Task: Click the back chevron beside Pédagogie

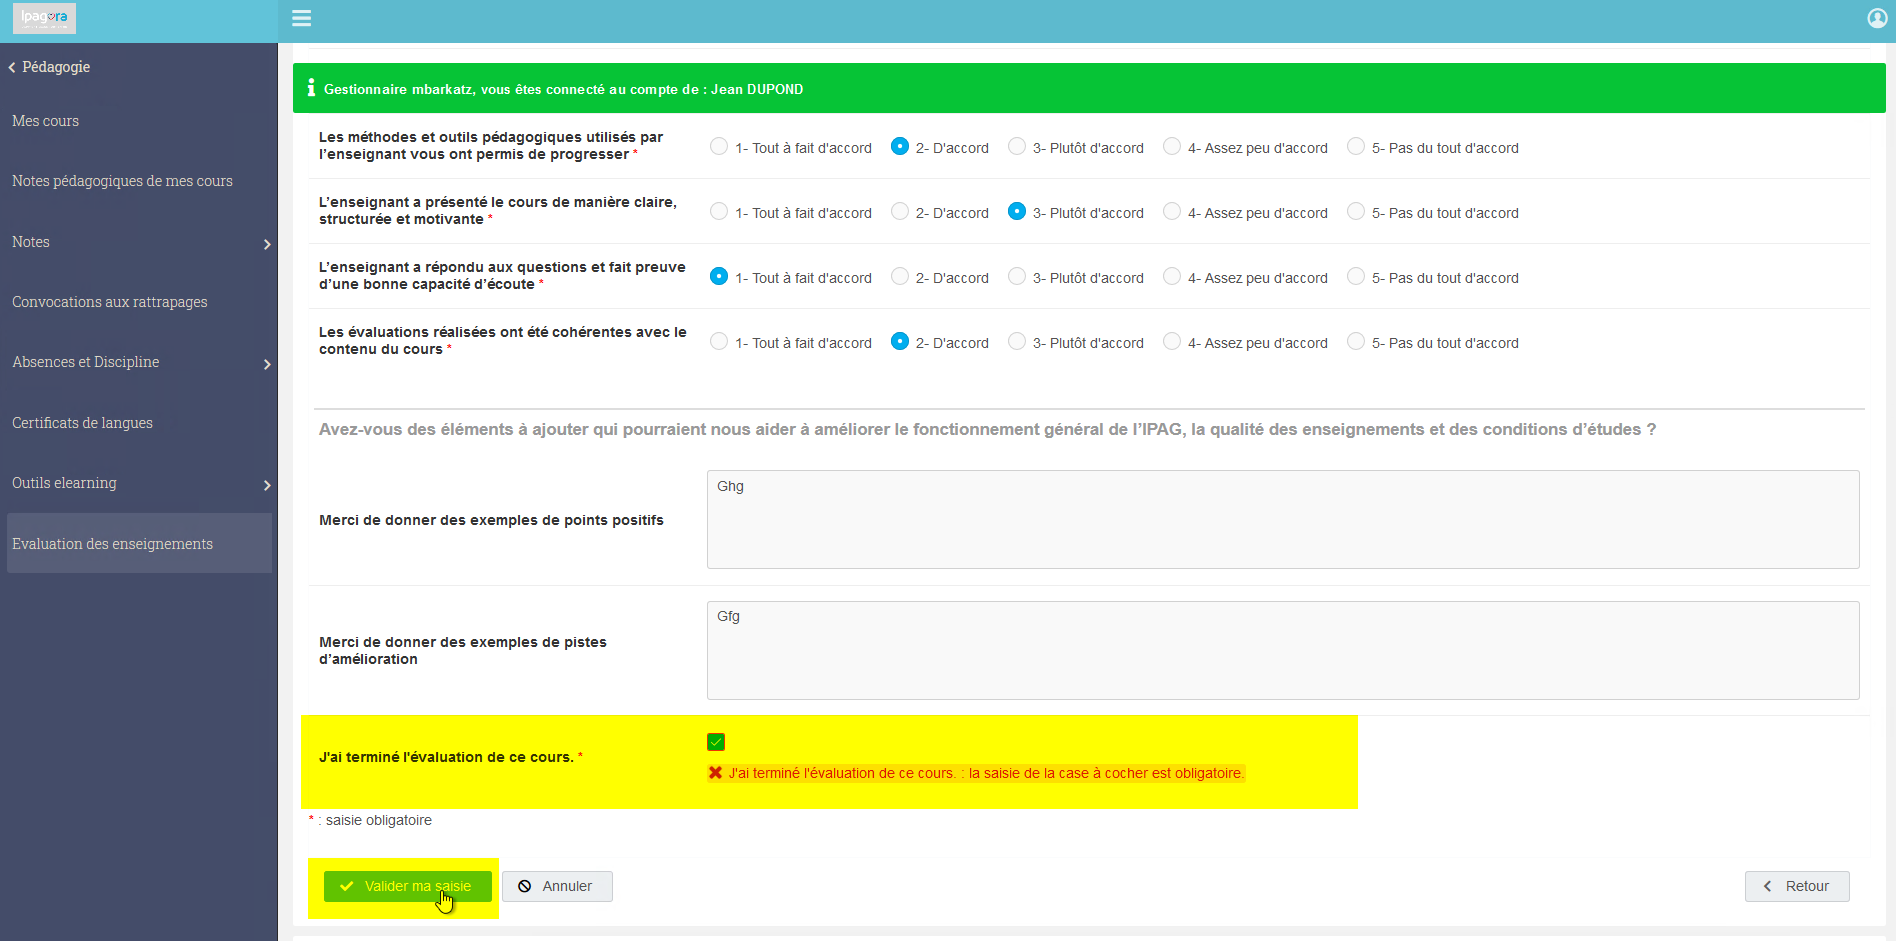Action: pyautogui.click(x=12, y=67)
